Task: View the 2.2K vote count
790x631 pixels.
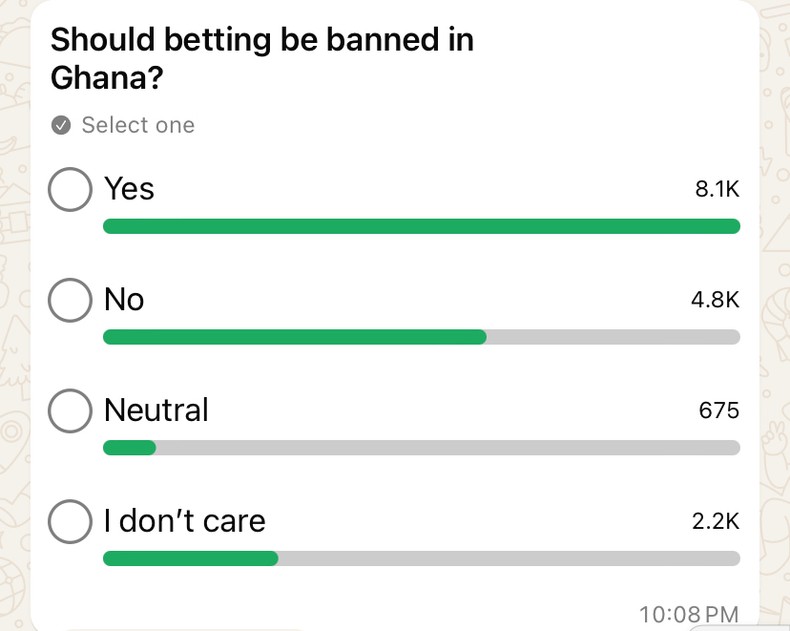Action: pos(716,521)
